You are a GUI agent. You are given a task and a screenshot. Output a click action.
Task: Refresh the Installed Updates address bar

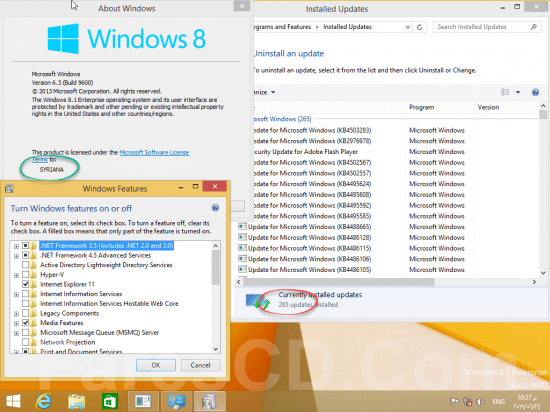[420, 27]
